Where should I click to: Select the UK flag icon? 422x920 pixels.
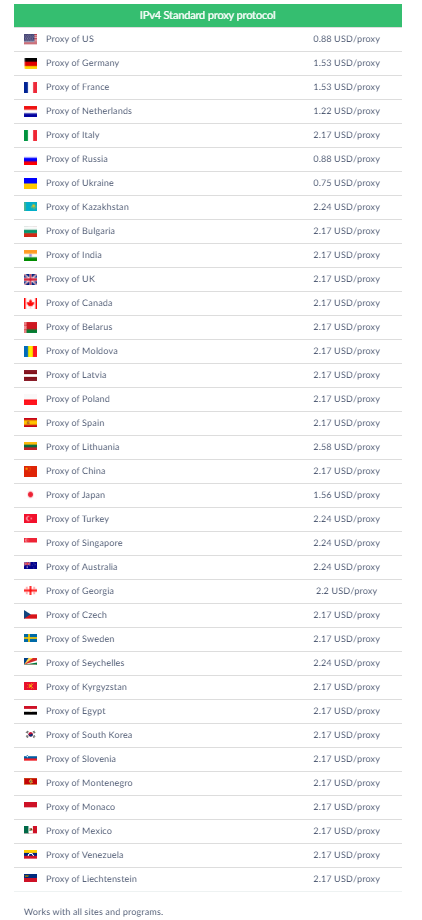[x=31, y=279]
